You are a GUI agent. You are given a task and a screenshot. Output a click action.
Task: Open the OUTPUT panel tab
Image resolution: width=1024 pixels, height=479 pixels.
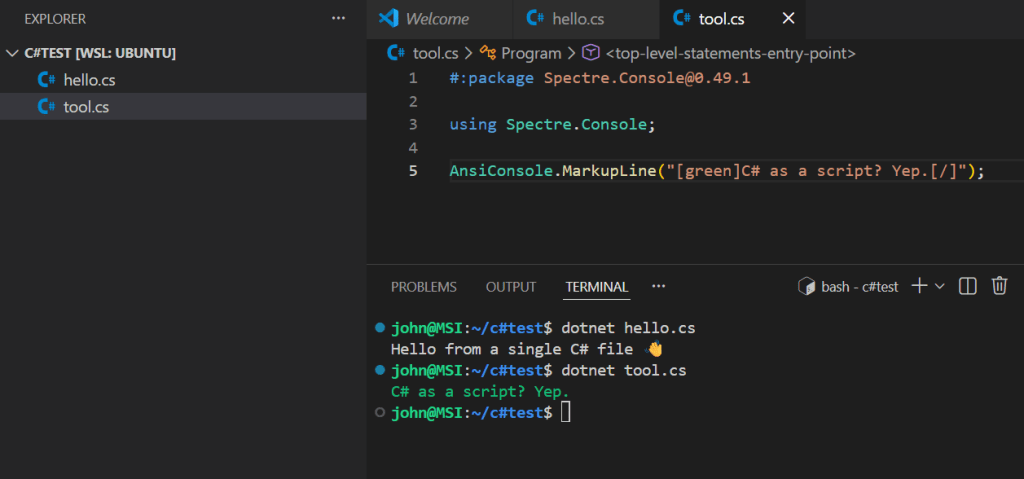point(511,287)
